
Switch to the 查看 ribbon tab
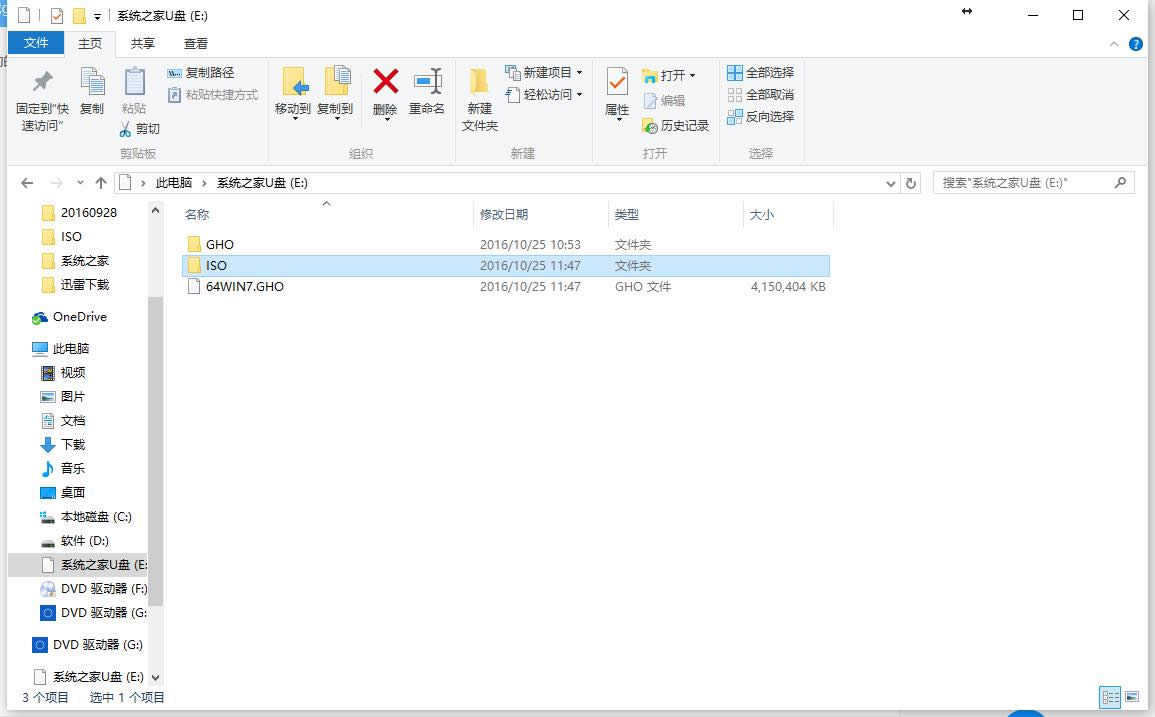point(195,43)
